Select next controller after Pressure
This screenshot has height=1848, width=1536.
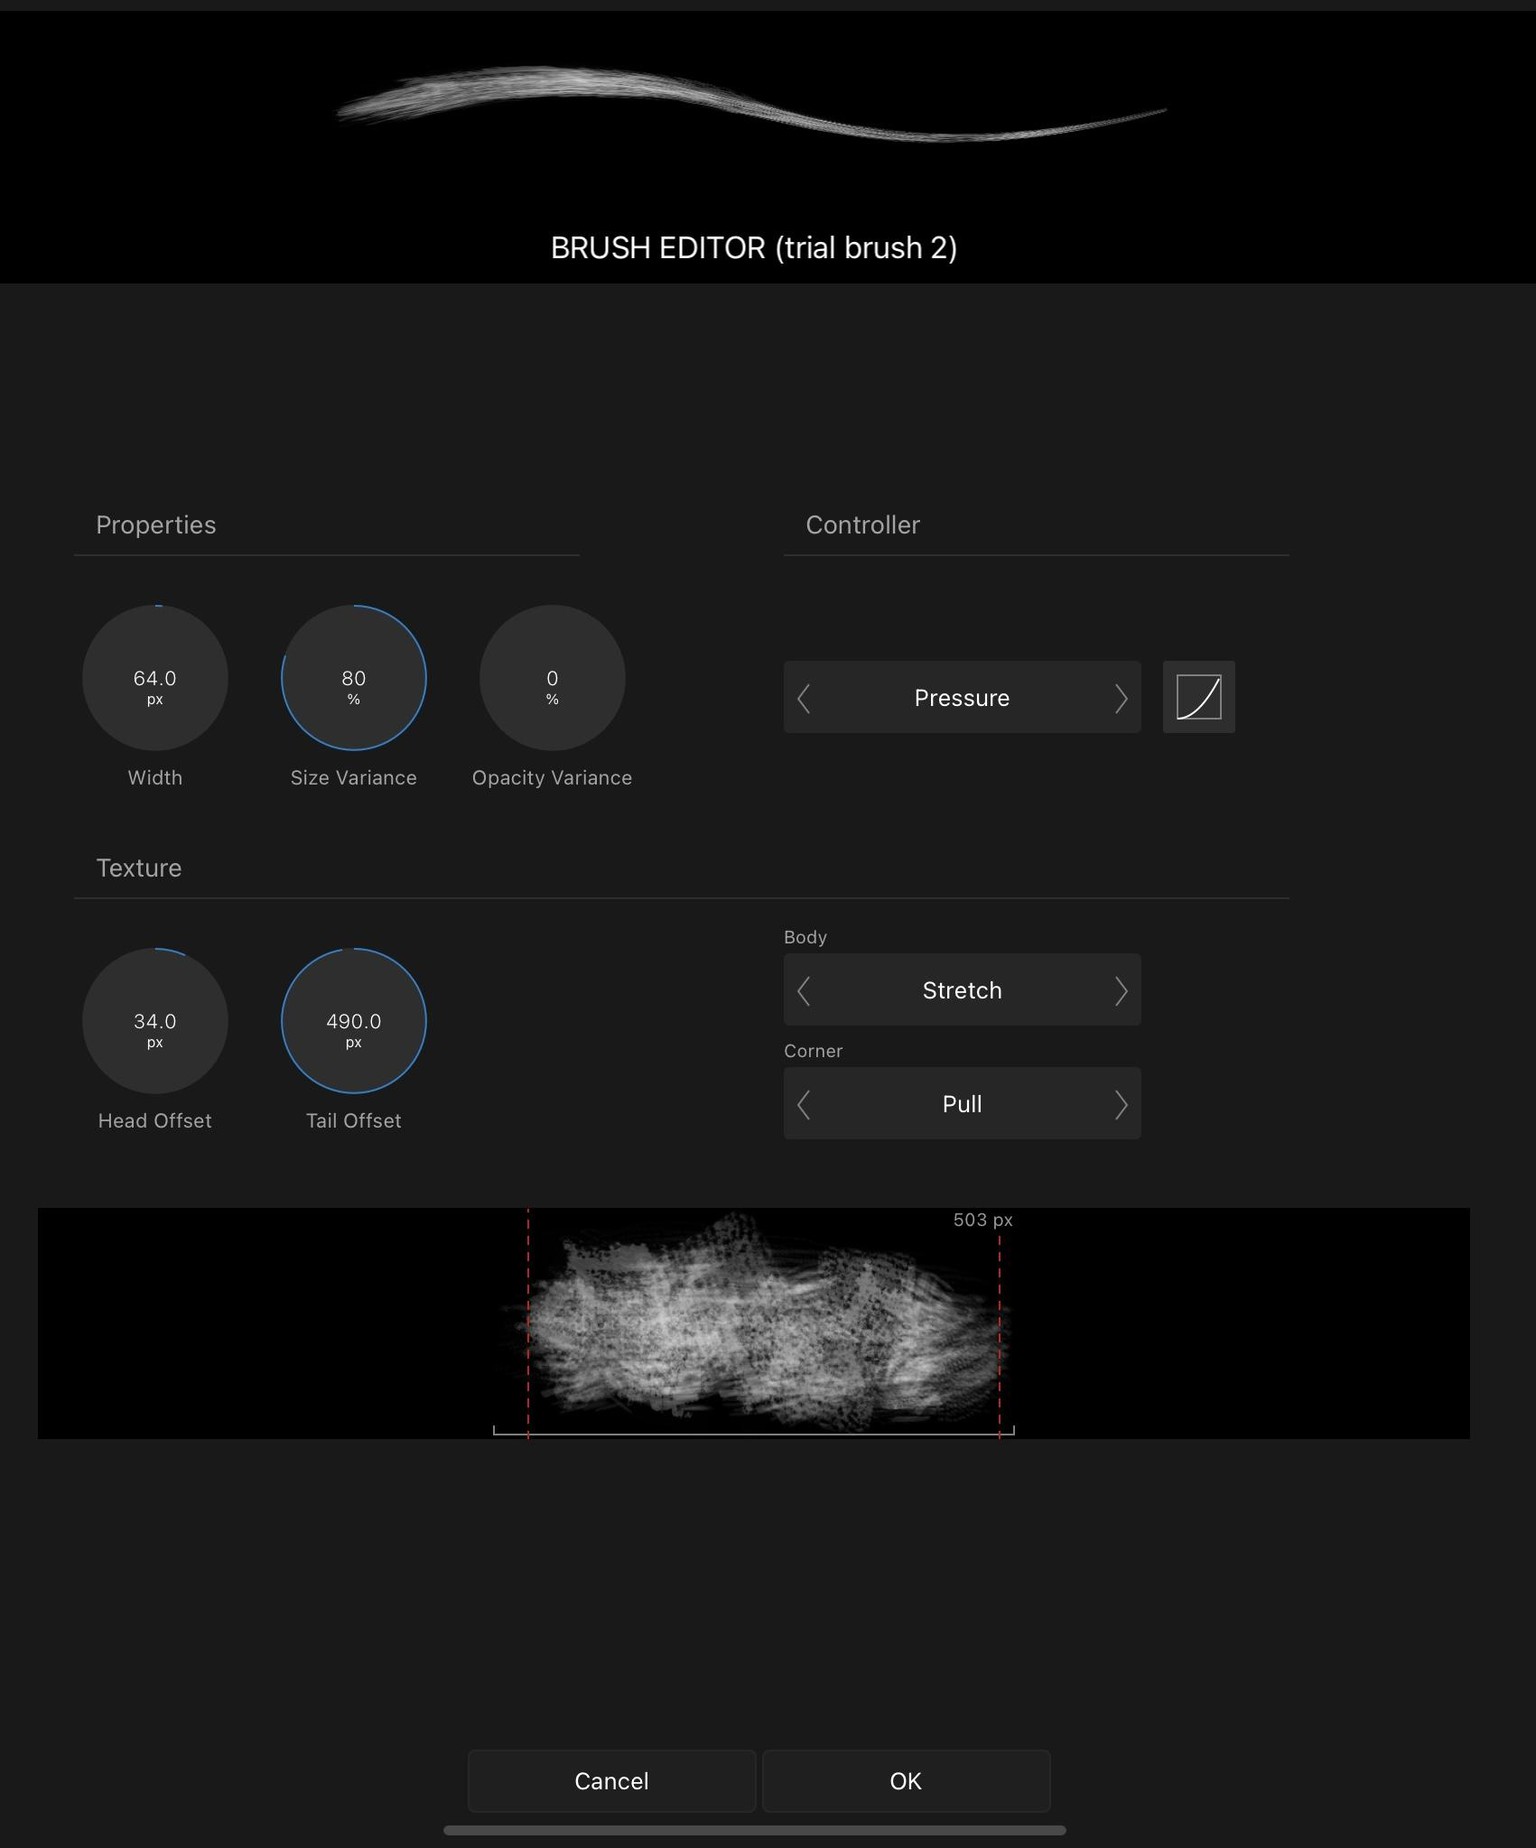click(x=1121, y=698)
